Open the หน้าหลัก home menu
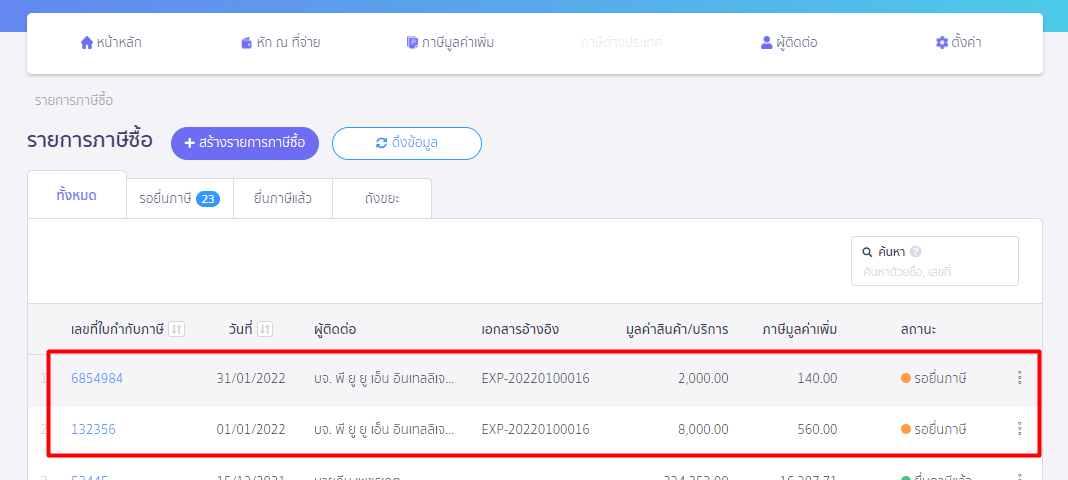The image size is (1068, 480). pyautogui.click(x=111, y=42)
